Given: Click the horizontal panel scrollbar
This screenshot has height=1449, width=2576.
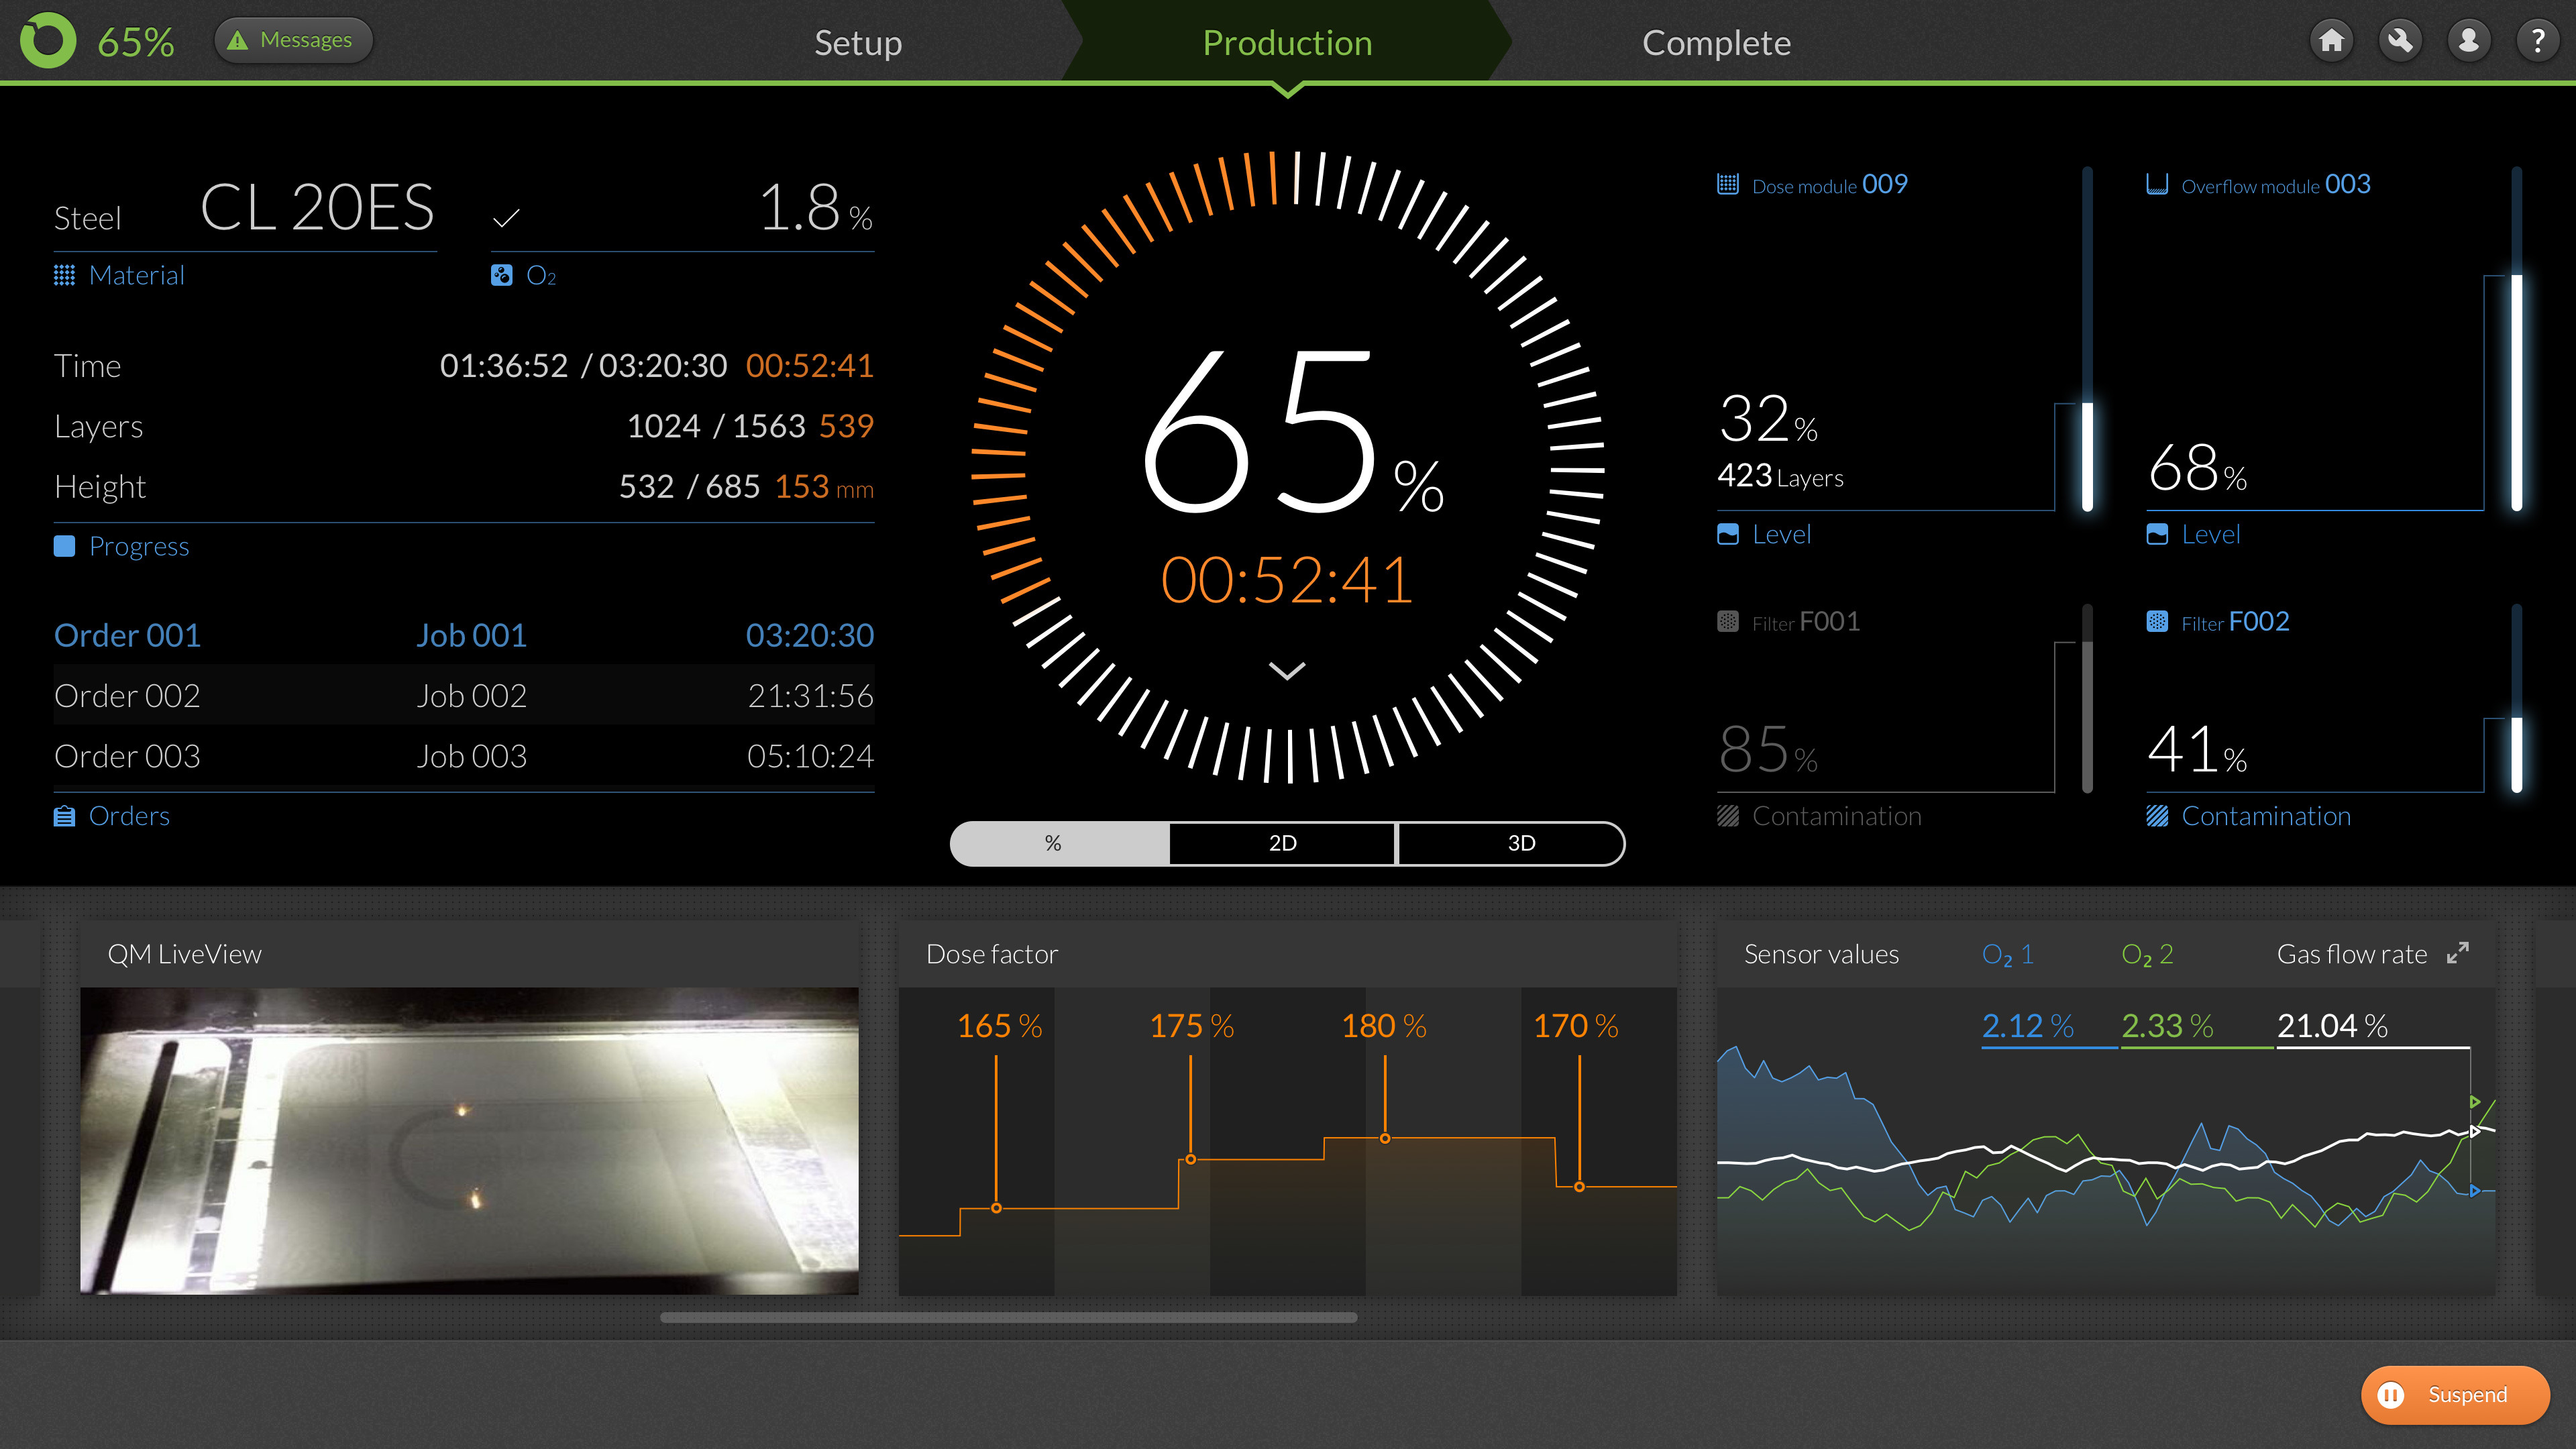Looking at the screenshot, I should click(x=1008, y=1318).
